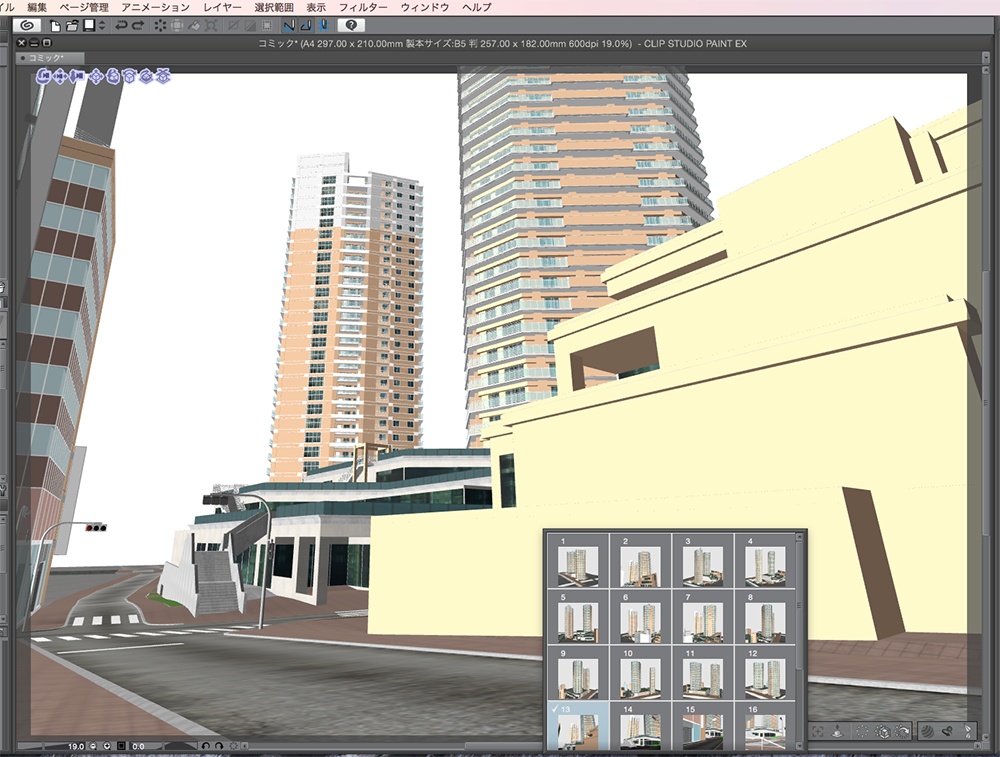Select camera preset thumbnail 7
Viewport: 1000px width, 757px height.
coord(703,617)
